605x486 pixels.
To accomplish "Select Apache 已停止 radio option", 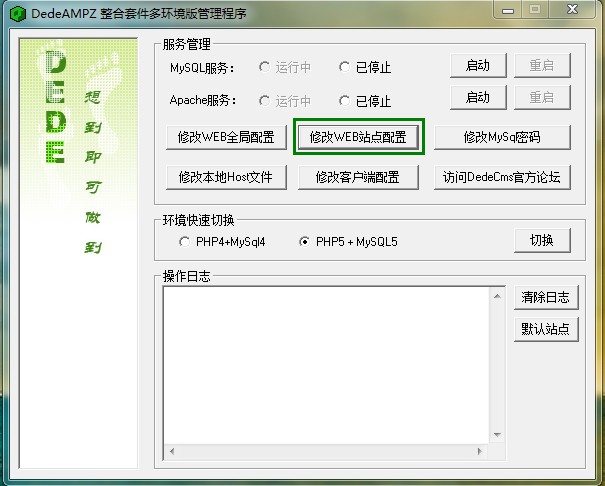I will tap(345, 101).
